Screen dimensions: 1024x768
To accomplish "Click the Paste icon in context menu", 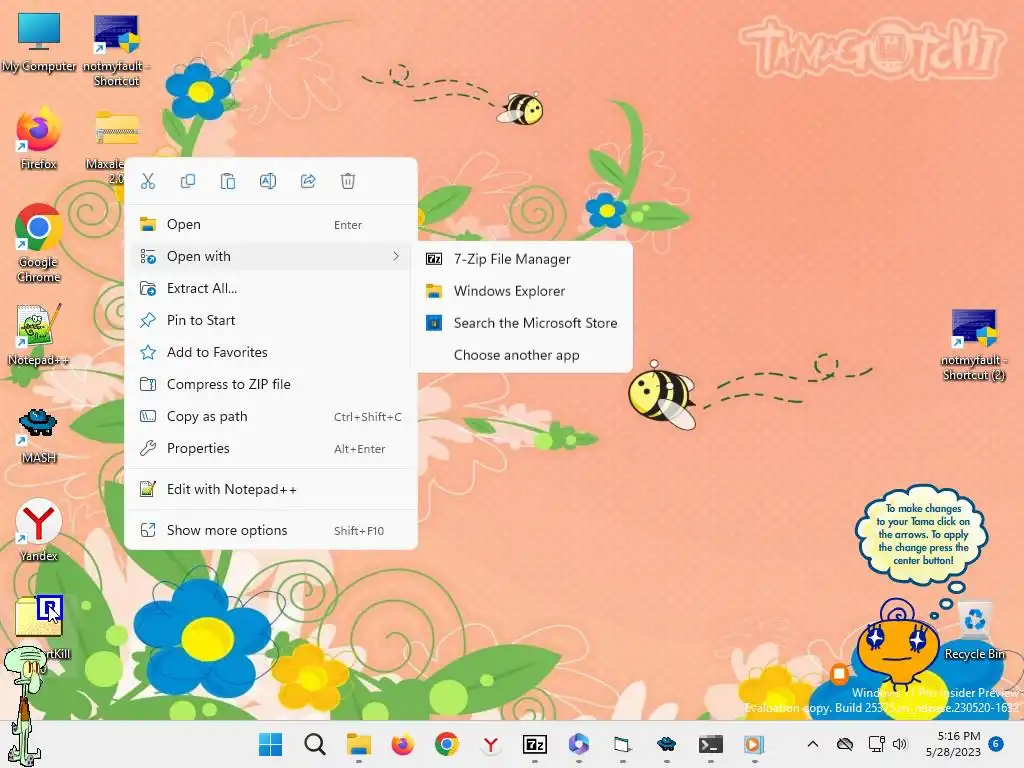I will 227,181.
